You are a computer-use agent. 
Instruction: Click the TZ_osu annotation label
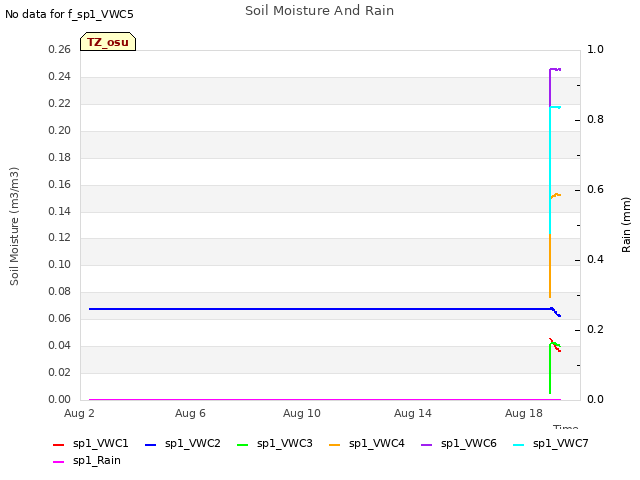click(x=108, y=42)
